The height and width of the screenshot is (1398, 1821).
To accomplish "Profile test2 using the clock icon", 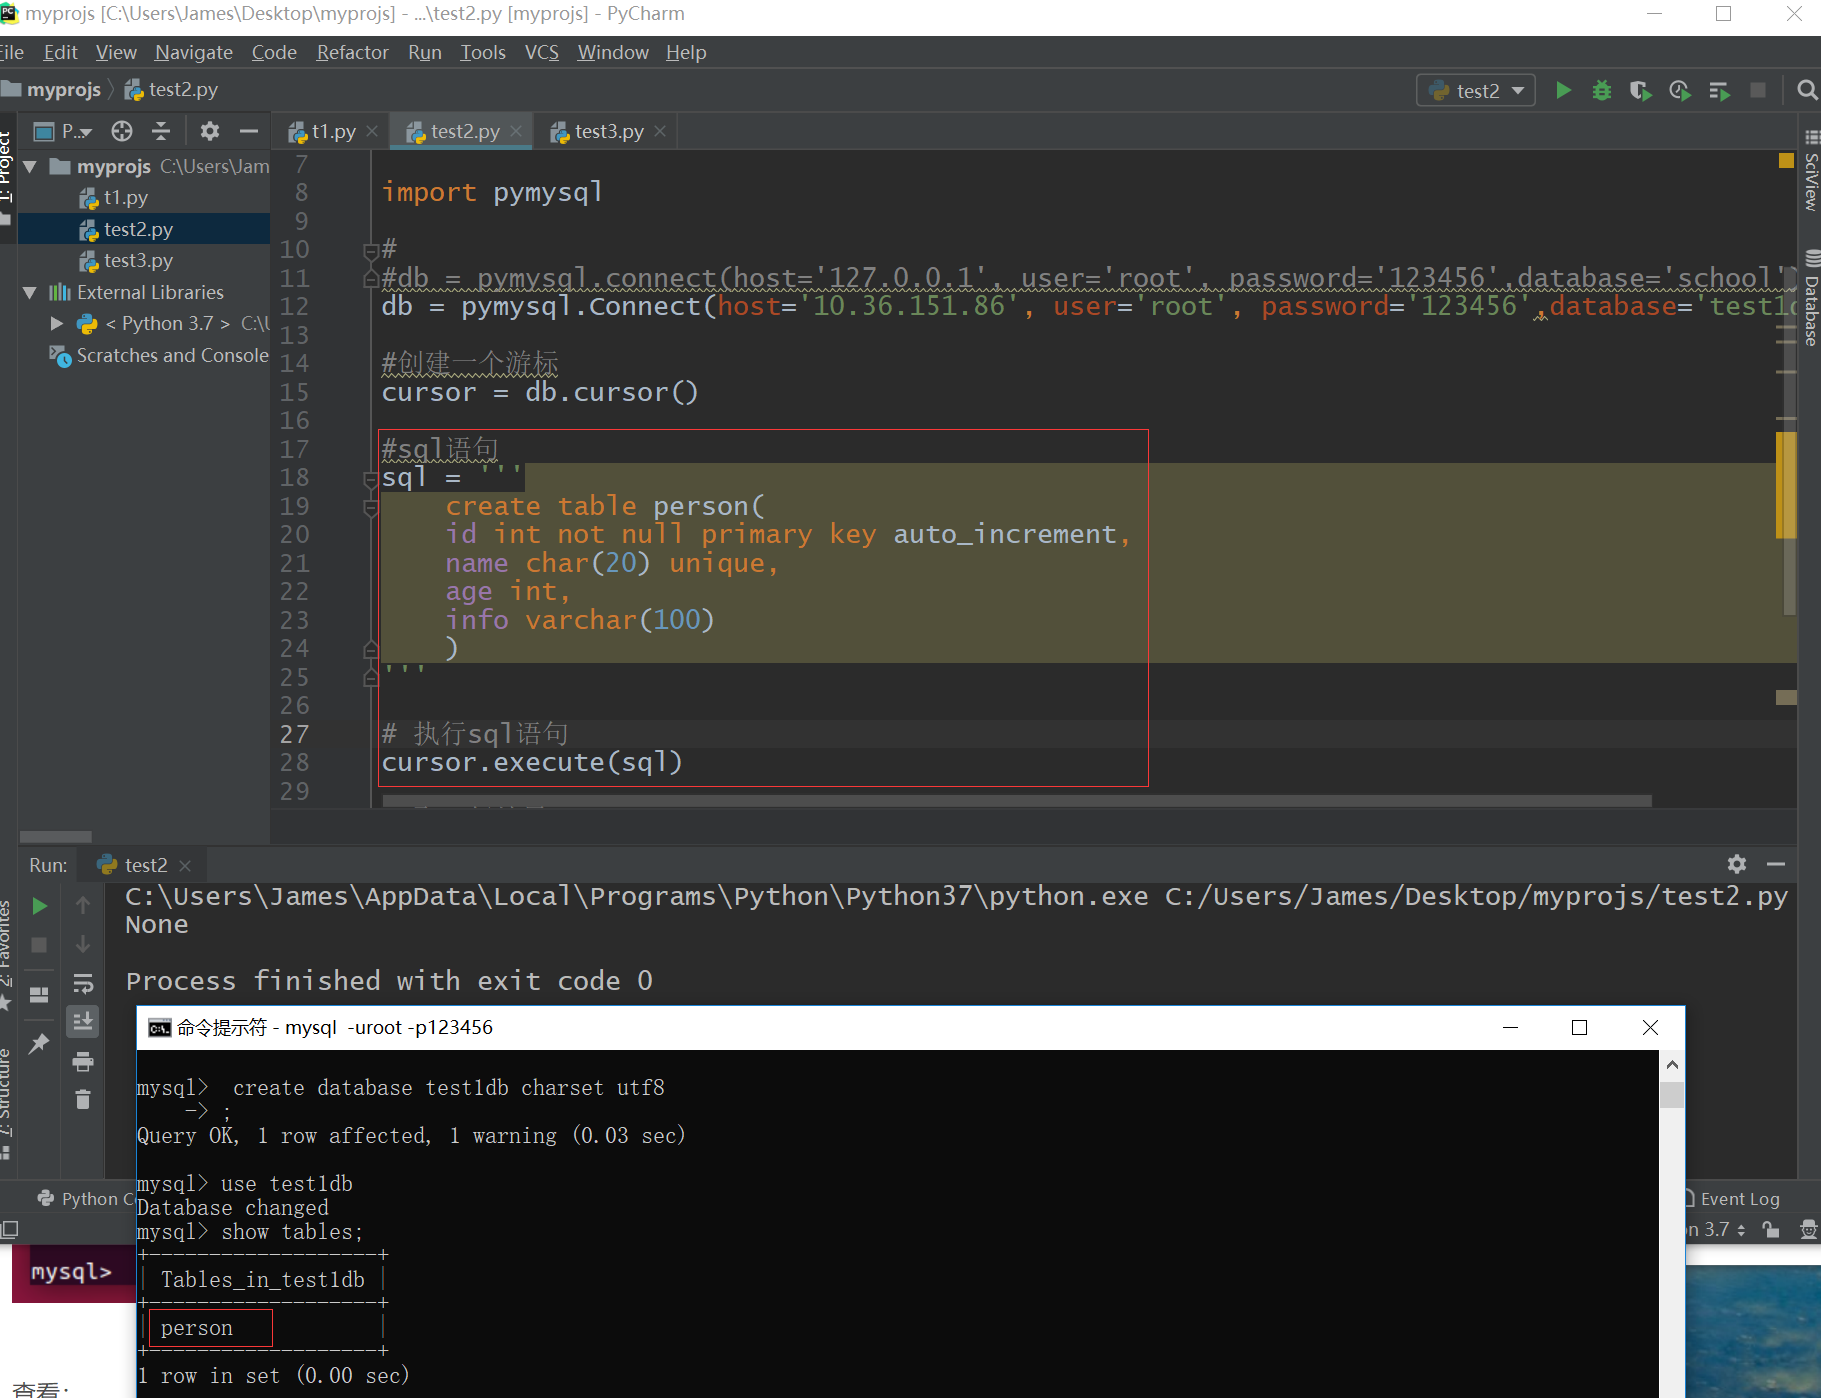I will point(1679,90).
